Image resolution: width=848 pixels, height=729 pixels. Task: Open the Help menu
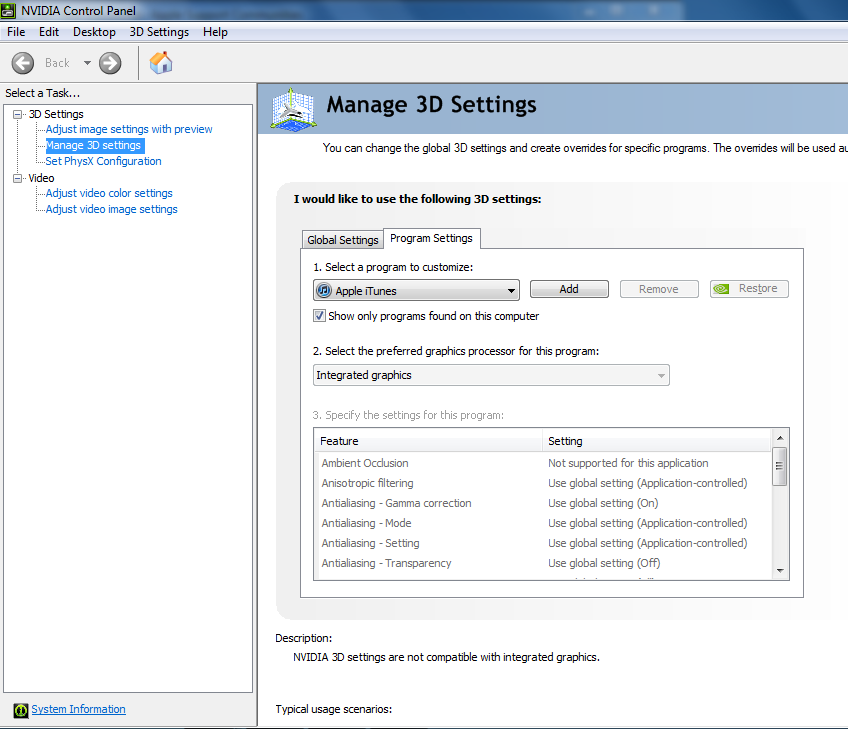[215, 32]
